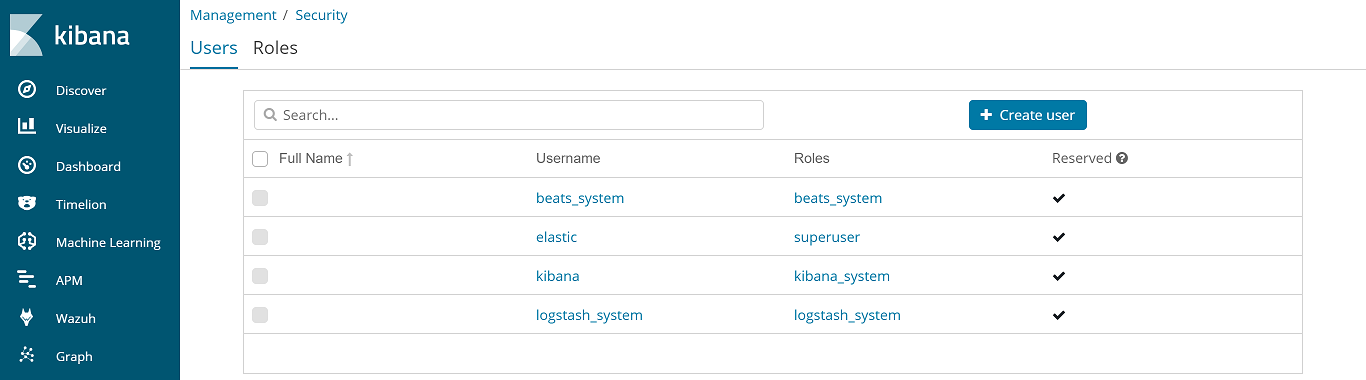Click the Kibana logo
The height and width of the screenshot is (380, 1366).
click(70, 35)
